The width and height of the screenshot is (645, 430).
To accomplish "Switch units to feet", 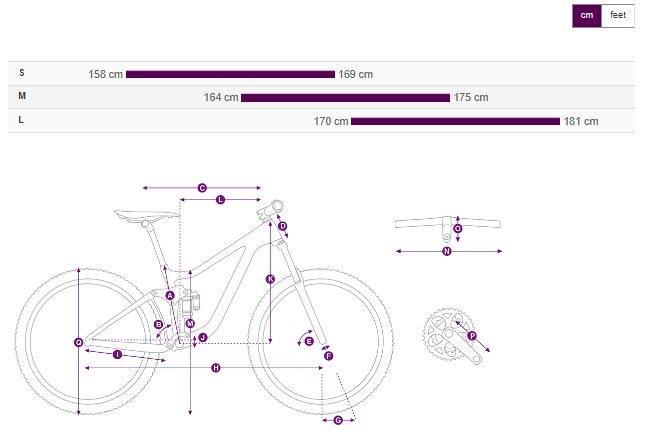I will (x=618, y=15).
